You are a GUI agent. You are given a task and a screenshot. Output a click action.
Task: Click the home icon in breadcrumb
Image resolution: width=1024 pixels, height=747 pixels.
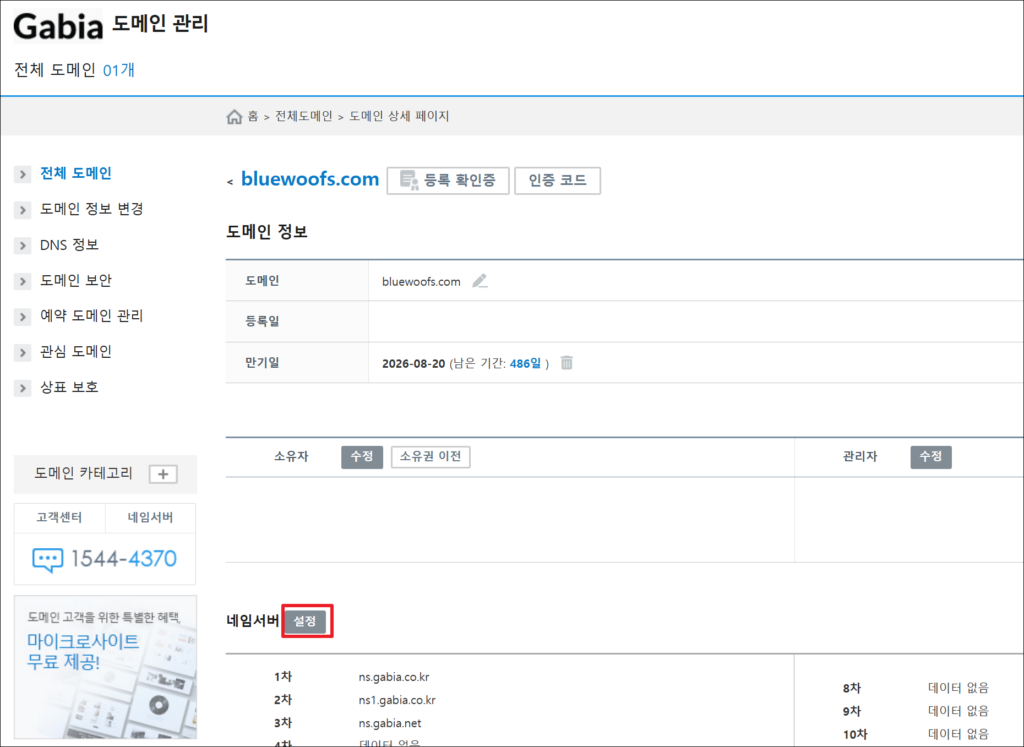234,117
